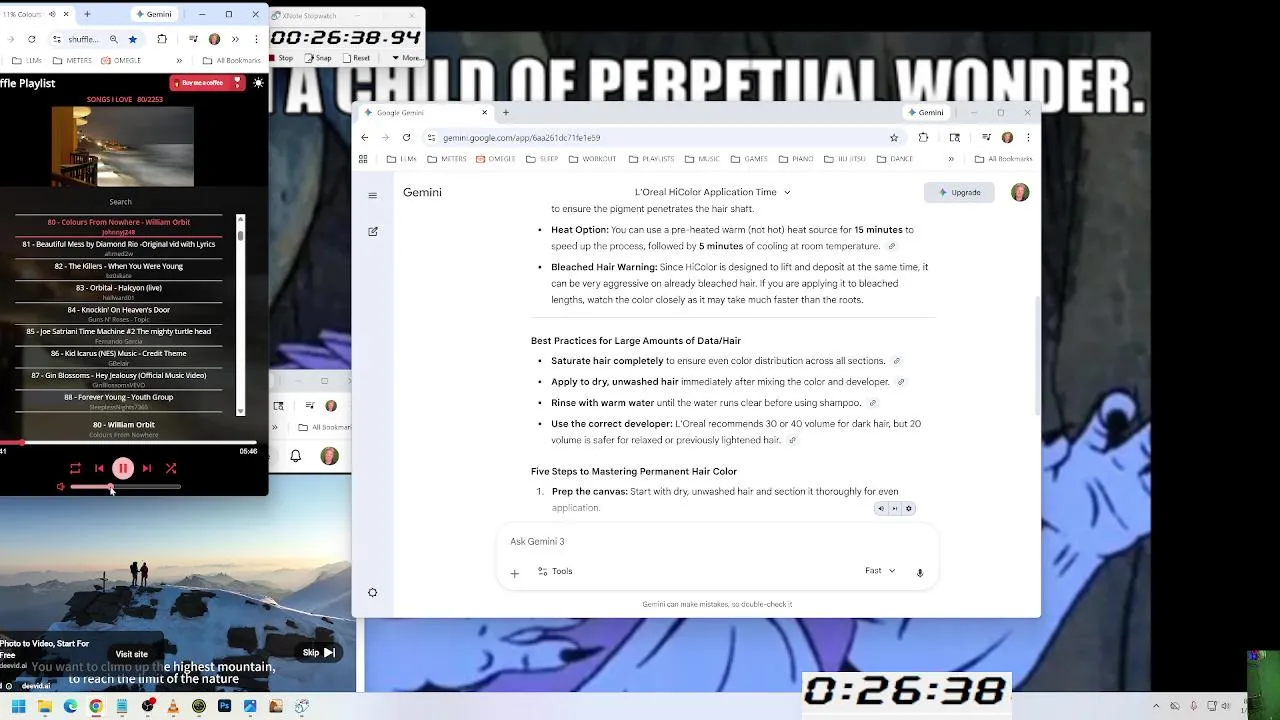Open the Fast model selector dropdown

pos(880,571)
